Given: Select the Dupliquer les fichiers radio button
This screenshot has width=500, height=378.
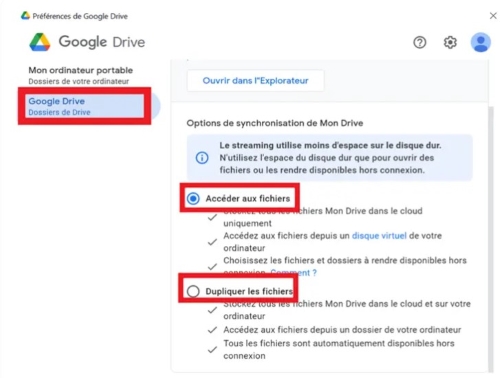Looking at the screenshot, I should [x=193, y=291].
